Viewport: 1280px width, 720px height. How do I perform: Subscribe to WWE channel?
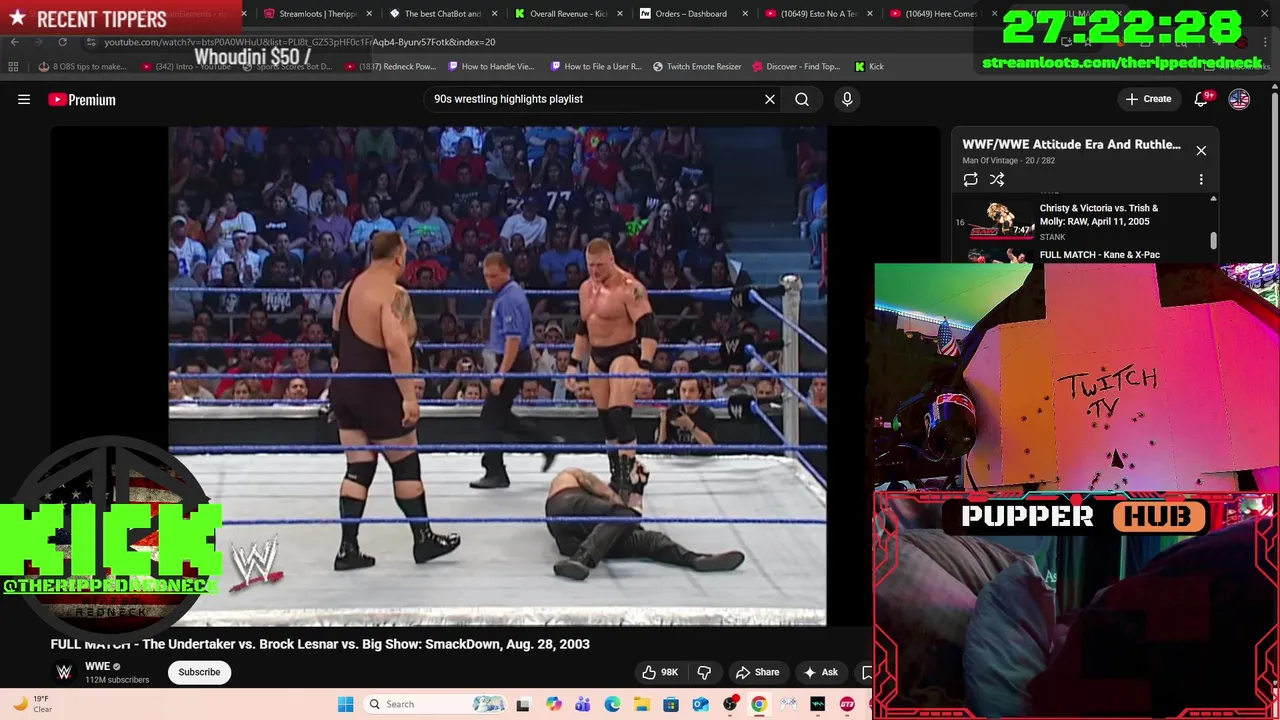click(199, 672)
